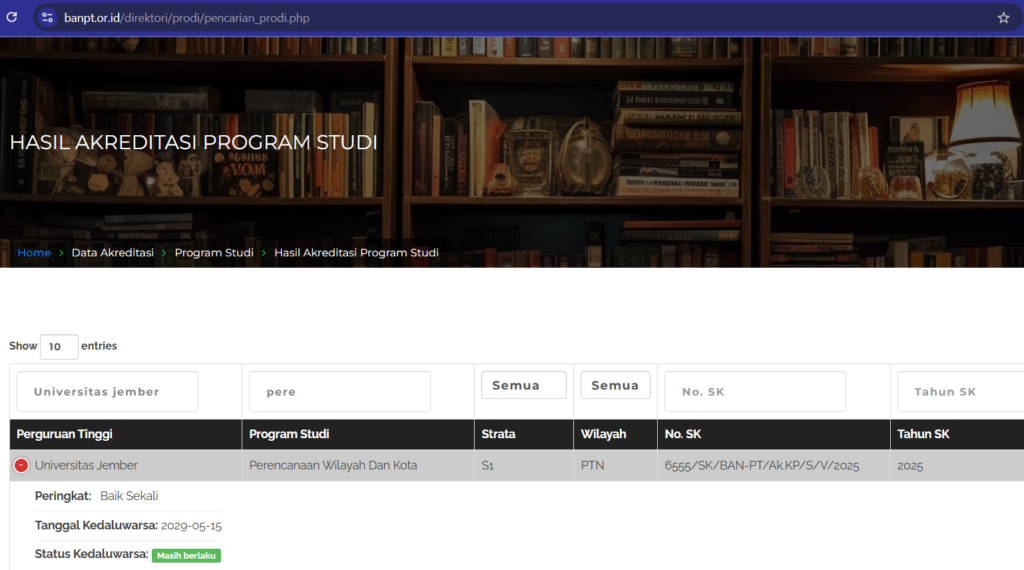Image resolution: width=1024 pixels, height=570 pixels.
Task: Sort by Program Studi column header
Action: point(358,434)
